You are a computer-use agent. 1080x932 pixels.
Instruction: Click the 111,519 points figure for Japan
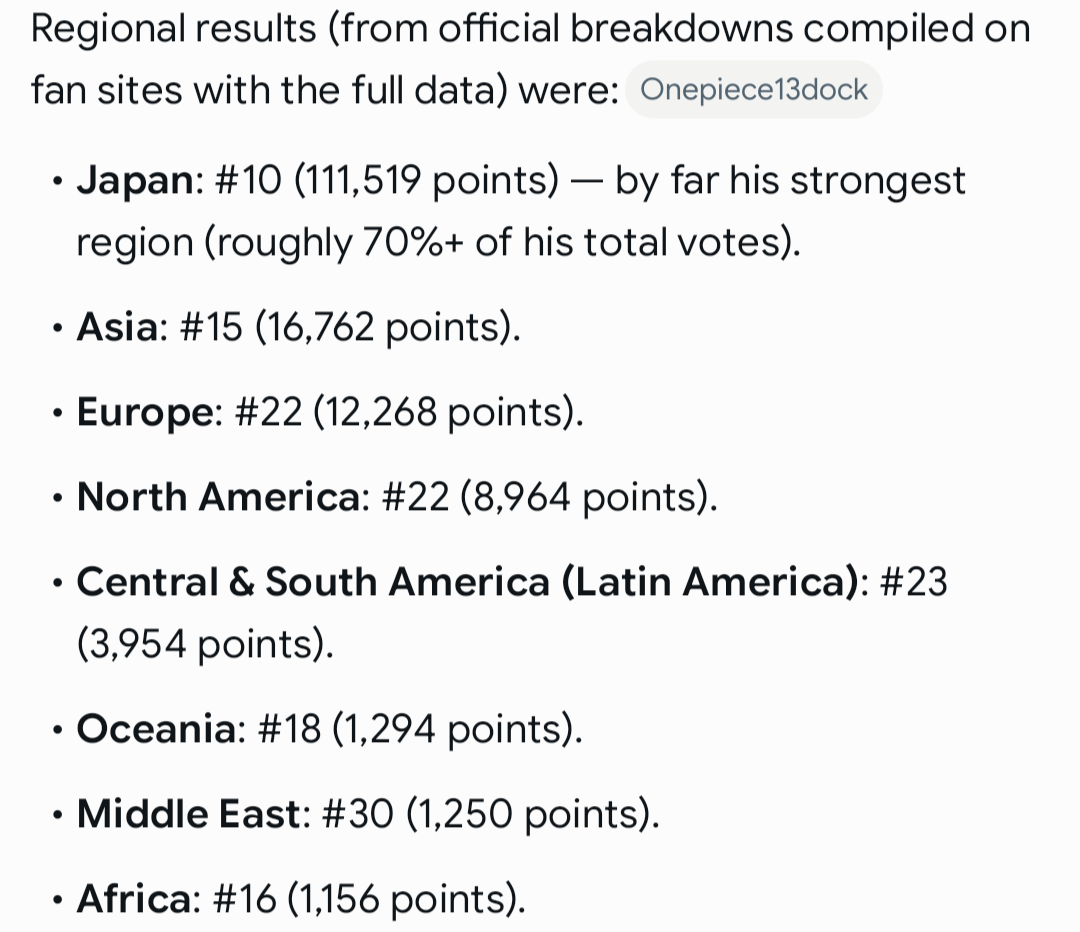(x=426, y=181)
